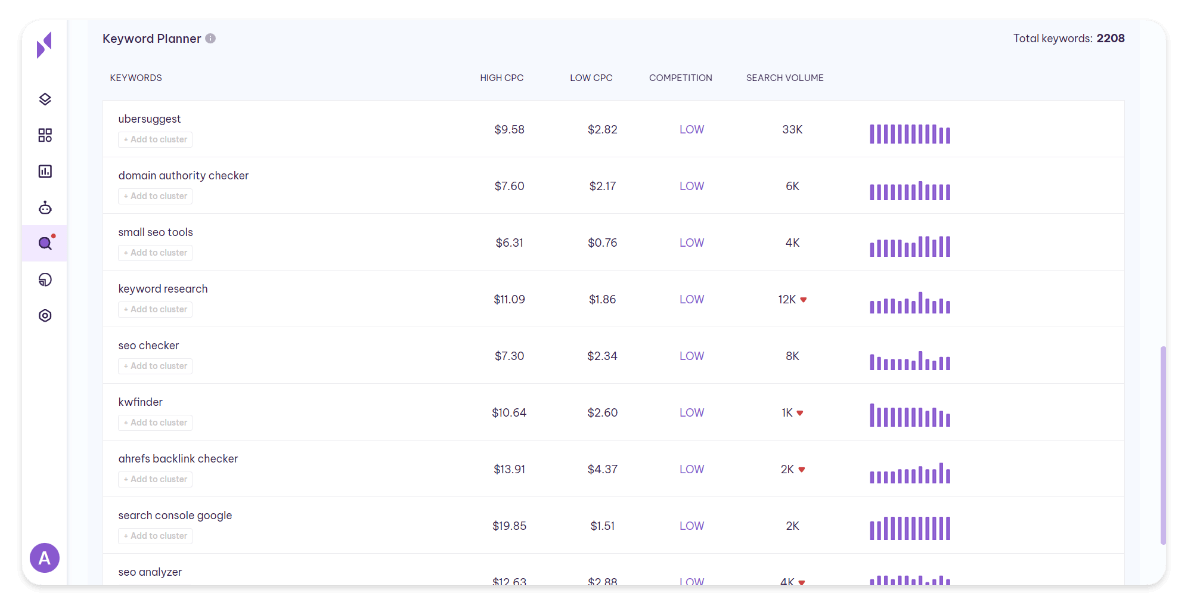This screenshot has height=605, width=1187.
Task: Sort by the SEARCH VOLUME column header
Action: [x=784, y=78]
